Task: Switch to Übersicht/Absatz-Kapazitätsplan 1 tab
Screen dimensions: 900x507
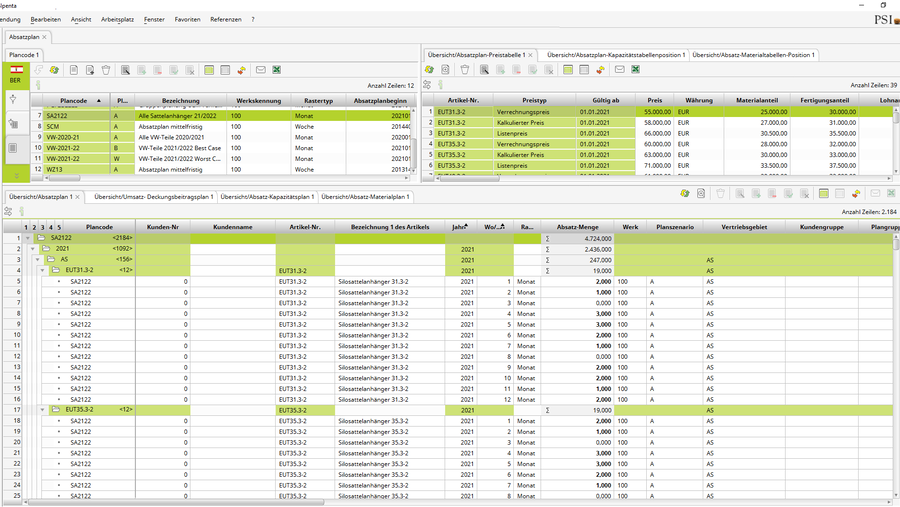Action: coord(267,196)
